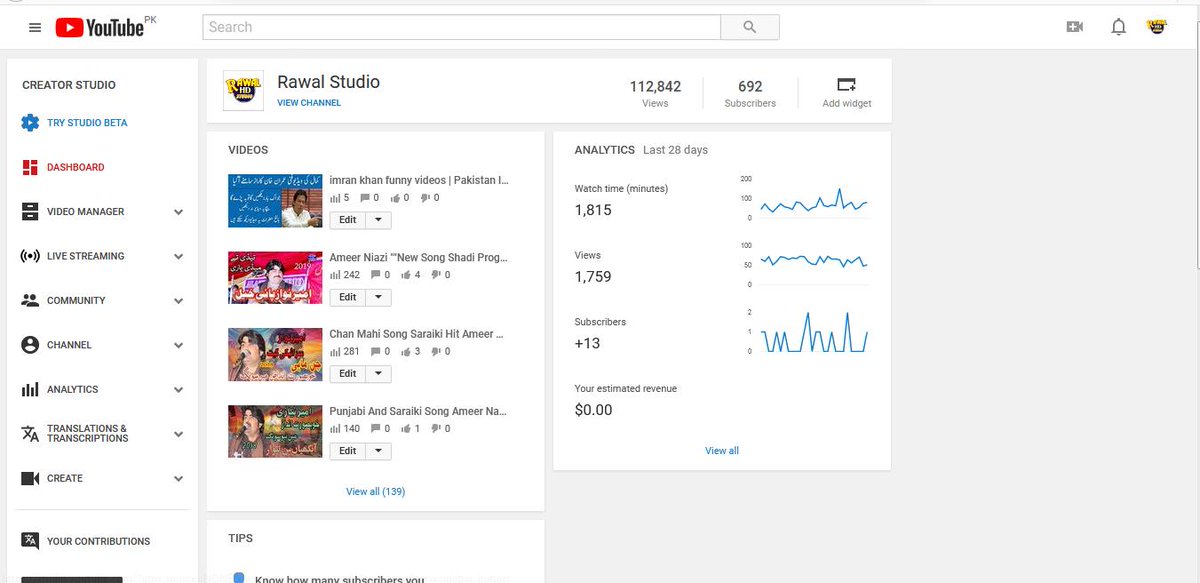Click the Live Streaming broadcast icon
The height and width of the screenshot is (583, 1200).
30,256
